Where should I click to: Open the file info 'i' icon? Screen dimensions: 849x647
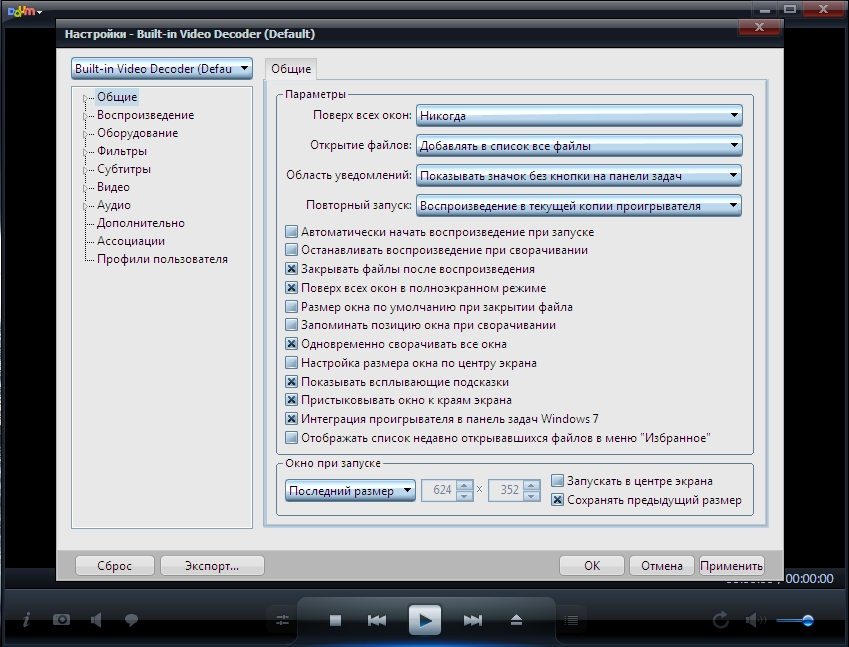26,620
